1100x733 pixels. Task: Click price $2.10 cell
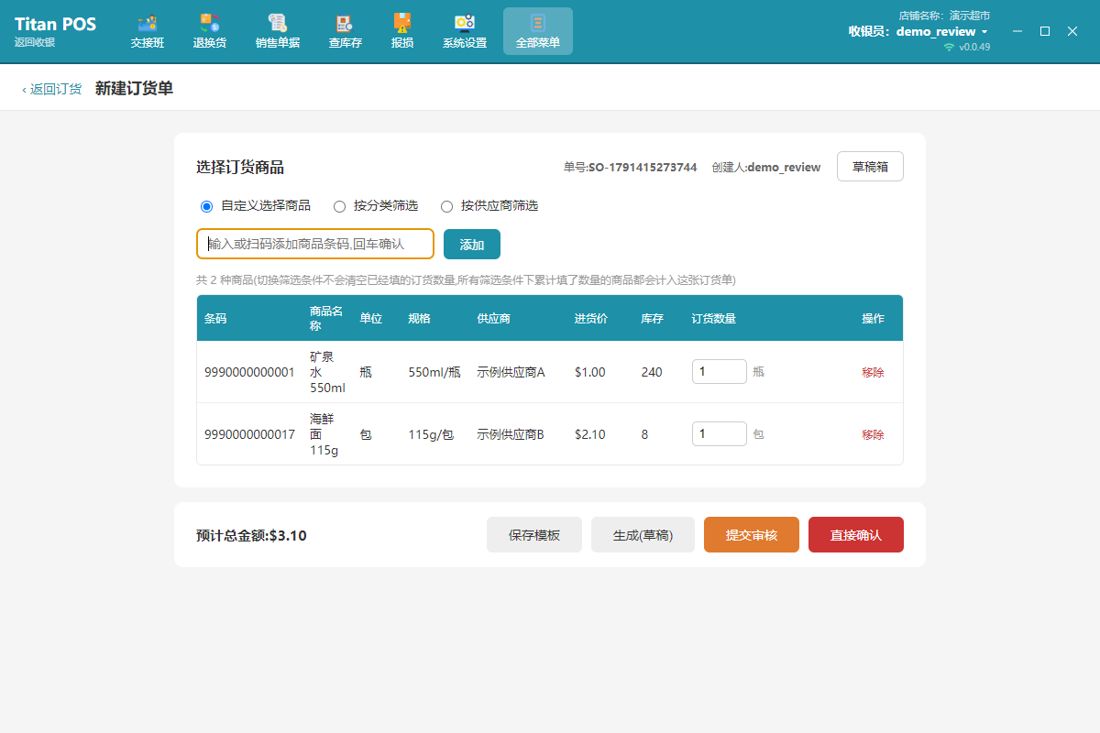590,434
